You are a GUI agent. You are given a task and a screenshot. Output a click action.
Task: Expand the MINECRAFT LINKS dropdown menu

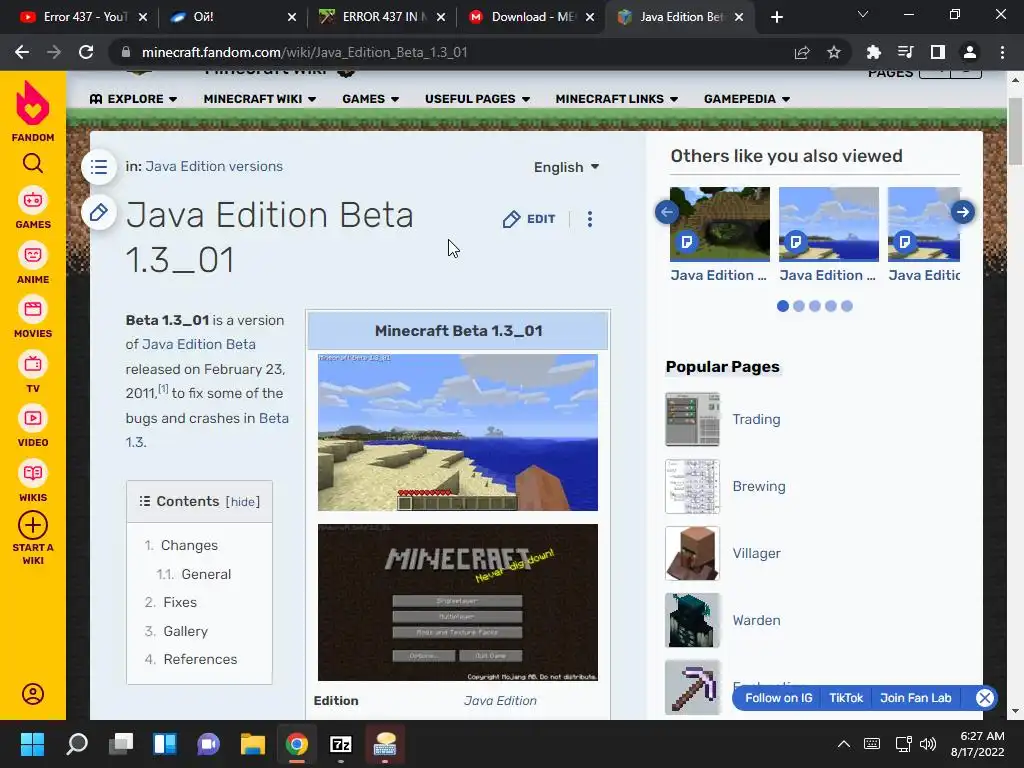(x=617, y=99)
